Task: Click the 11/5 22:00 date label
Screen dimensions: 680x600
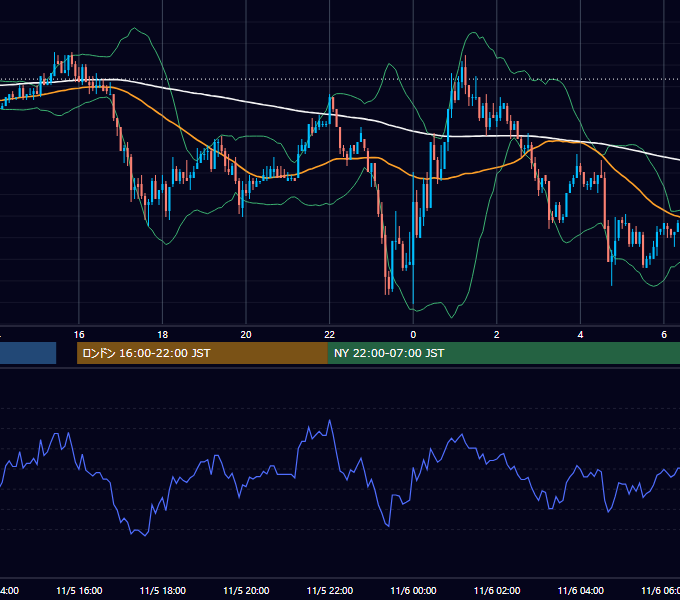Action: [330, 591]
